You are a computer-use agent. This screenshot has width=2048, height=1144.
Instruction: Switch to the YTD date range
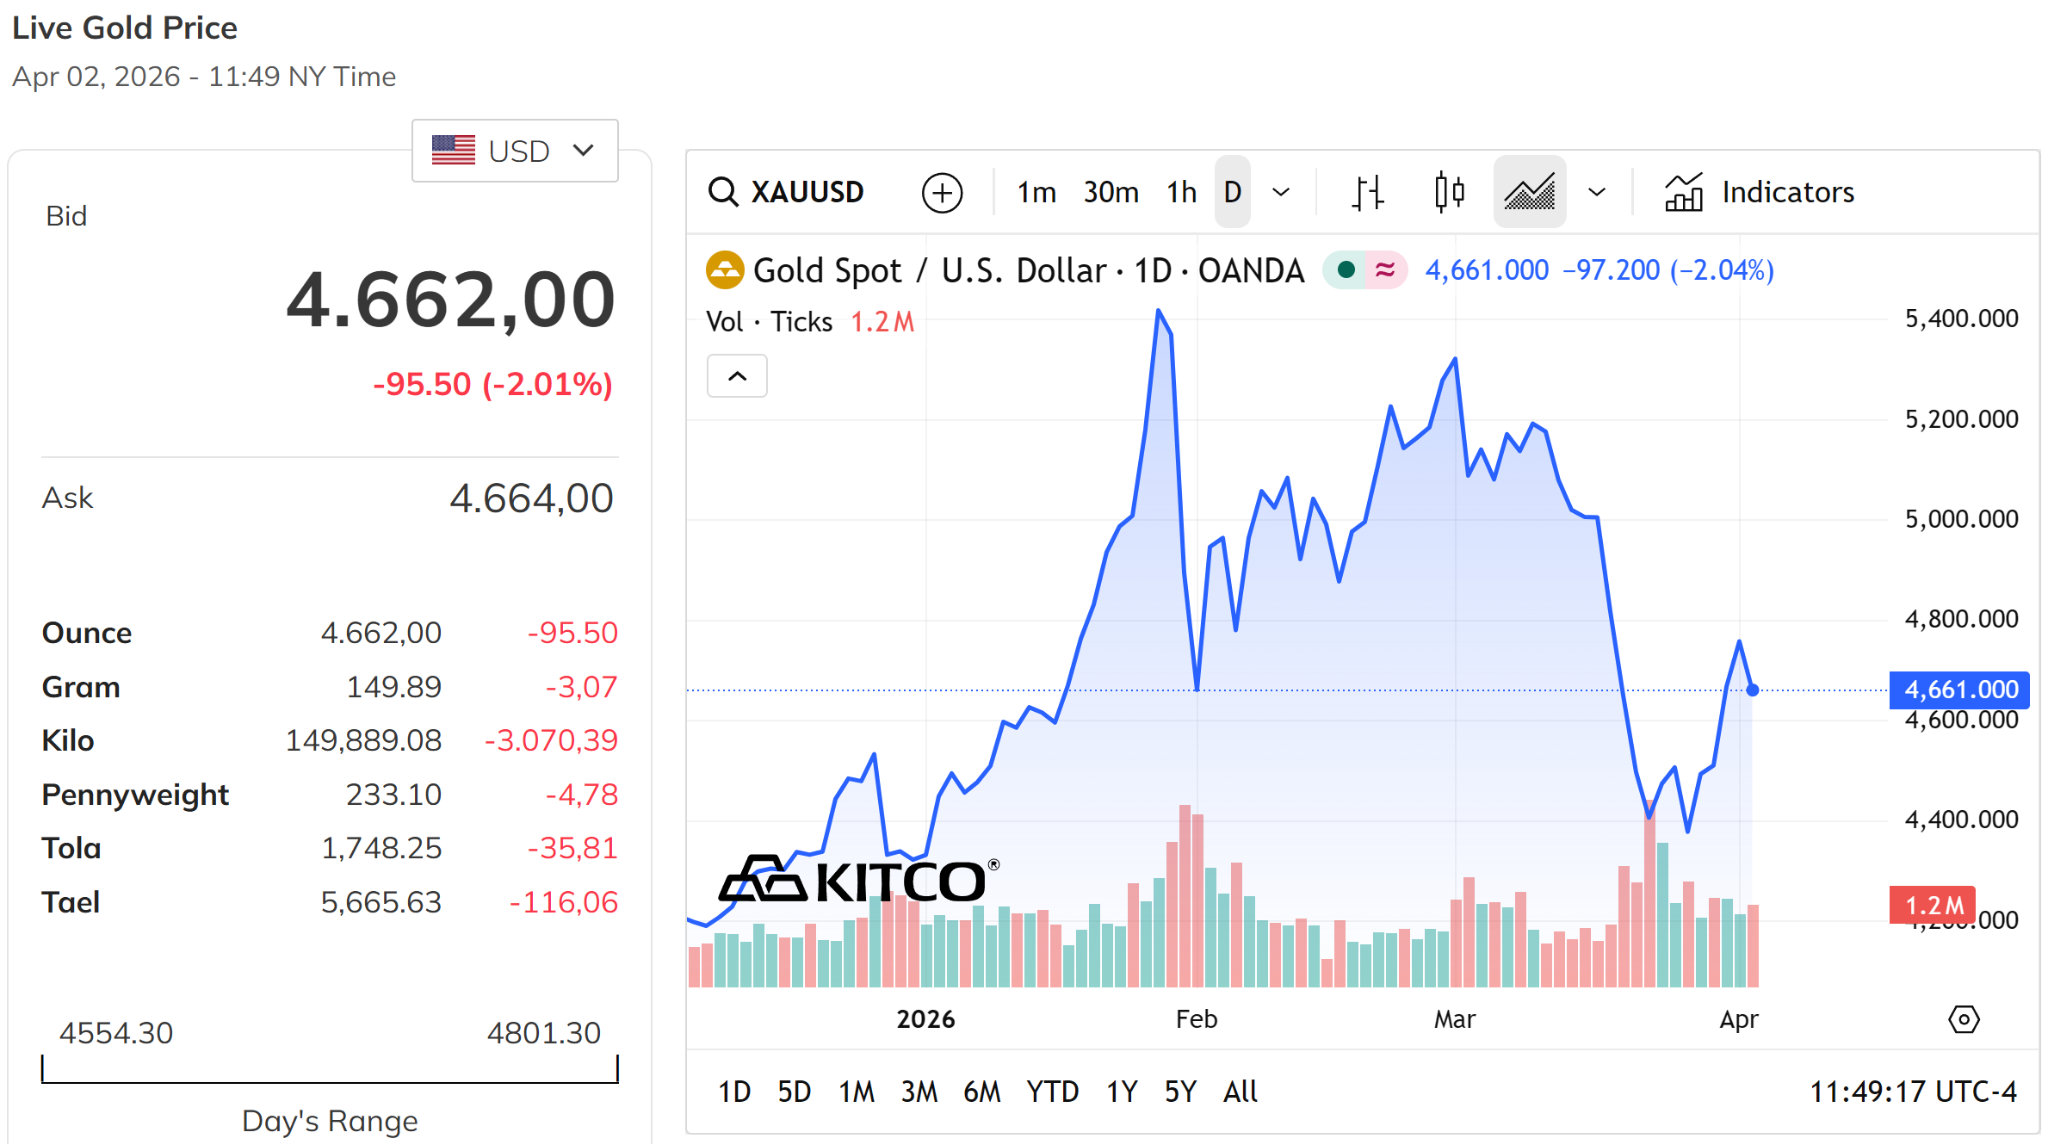(1052, 1092)
